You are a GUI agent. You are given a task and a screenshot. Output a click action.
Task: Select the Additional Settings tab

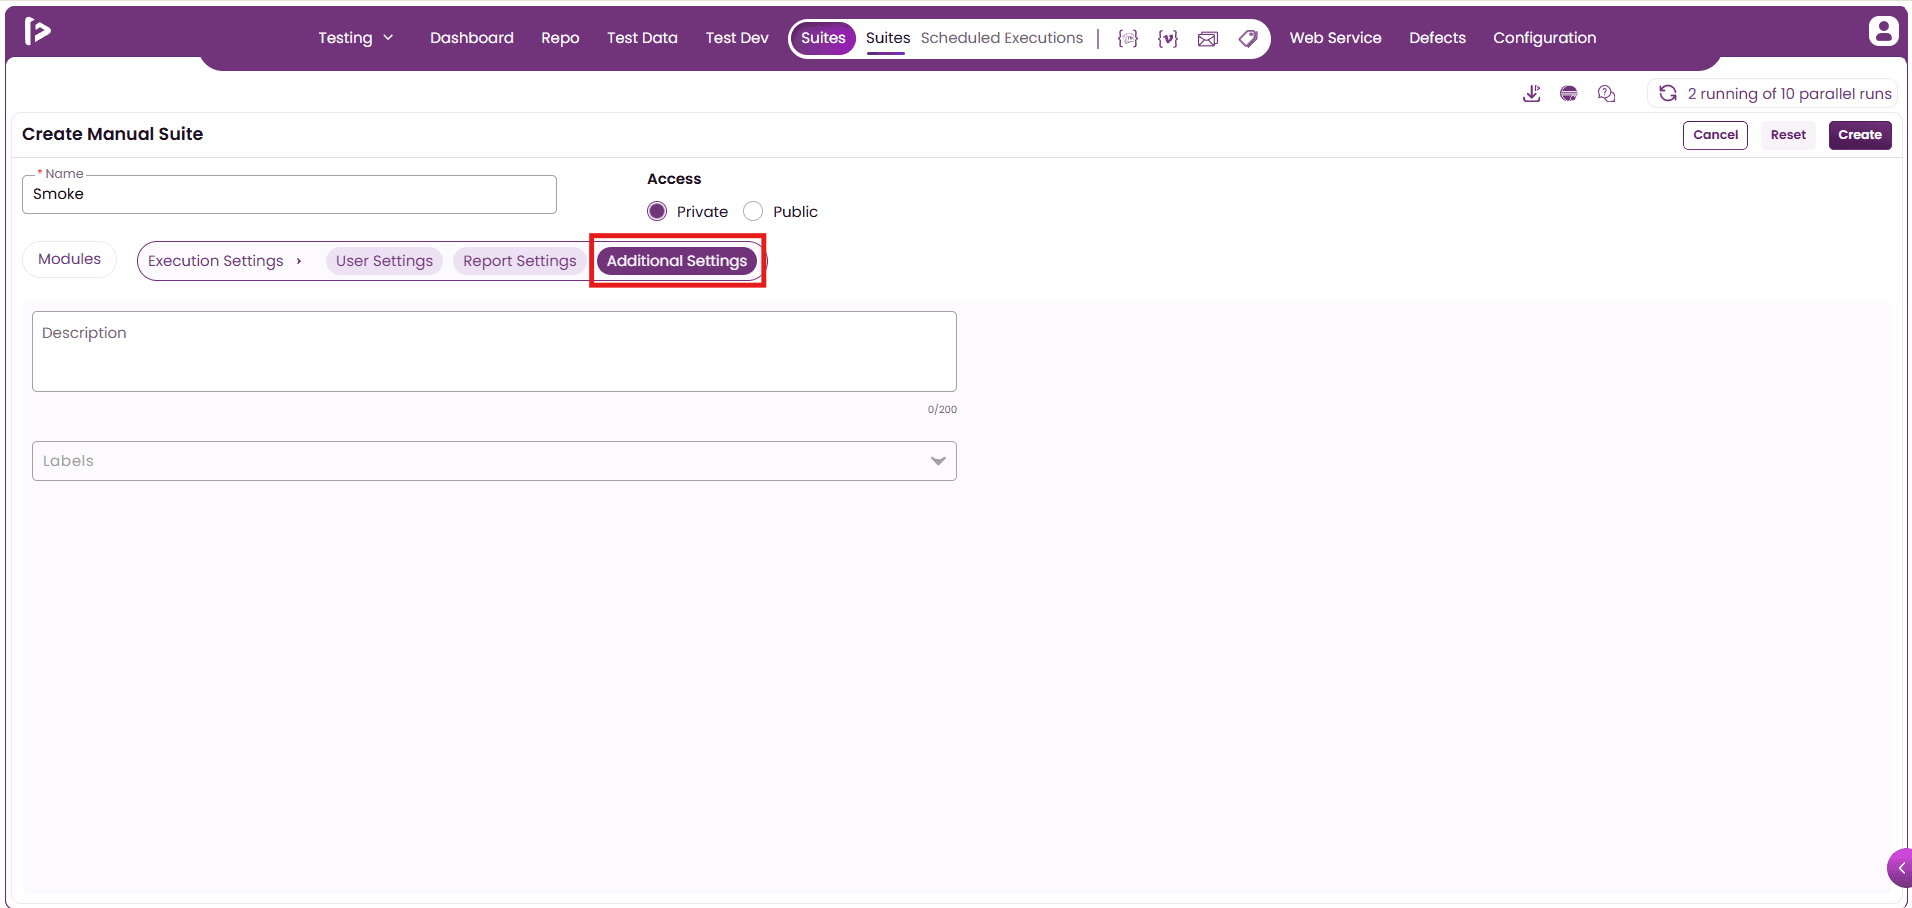pos(677,261)
